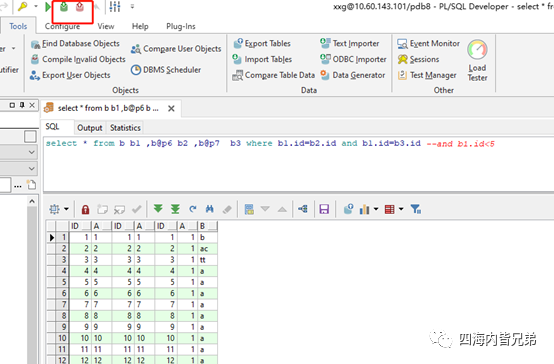Open Import Tables tool
Image resolution: width=554 pixels, height=364 pixels.
262,59
